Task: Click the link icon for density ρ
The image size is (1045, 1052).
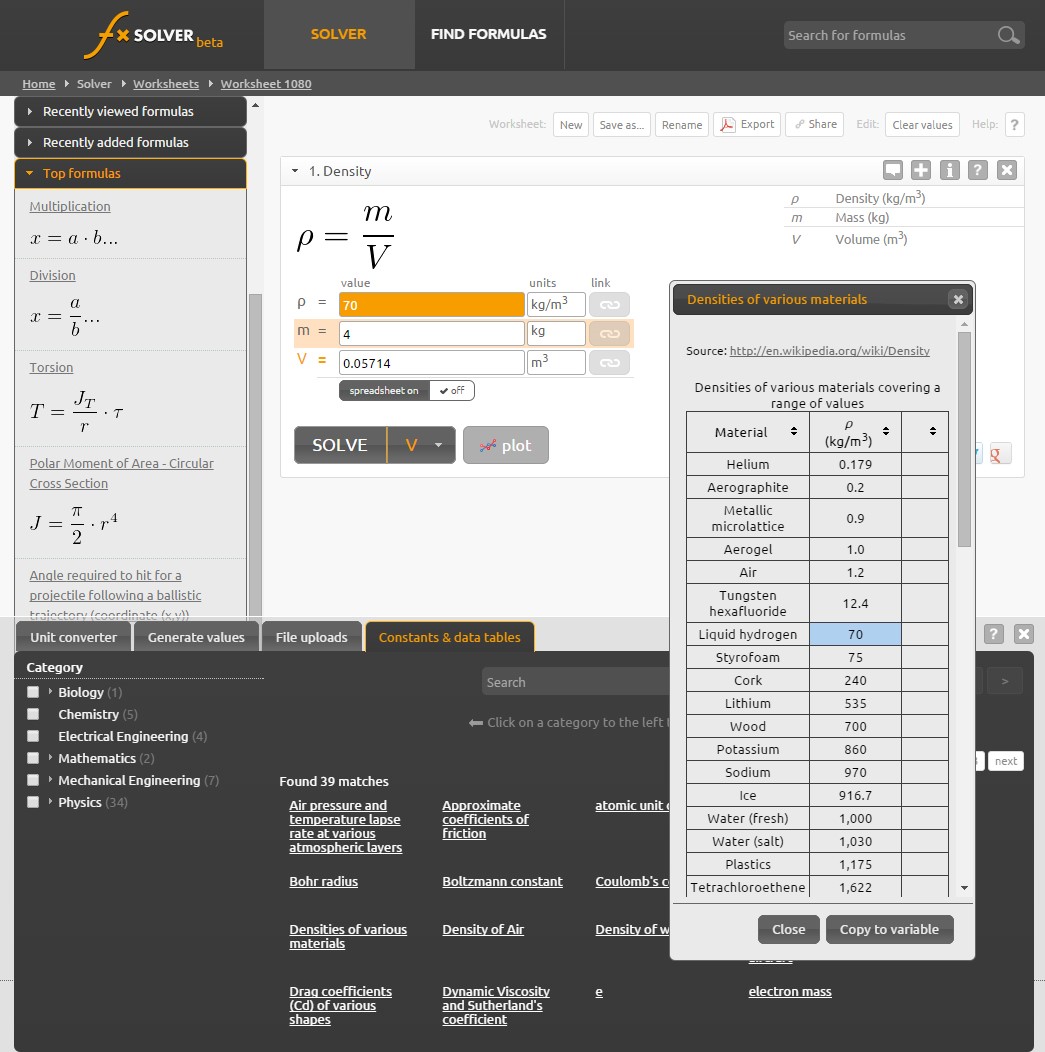Action: click(609, 305)
